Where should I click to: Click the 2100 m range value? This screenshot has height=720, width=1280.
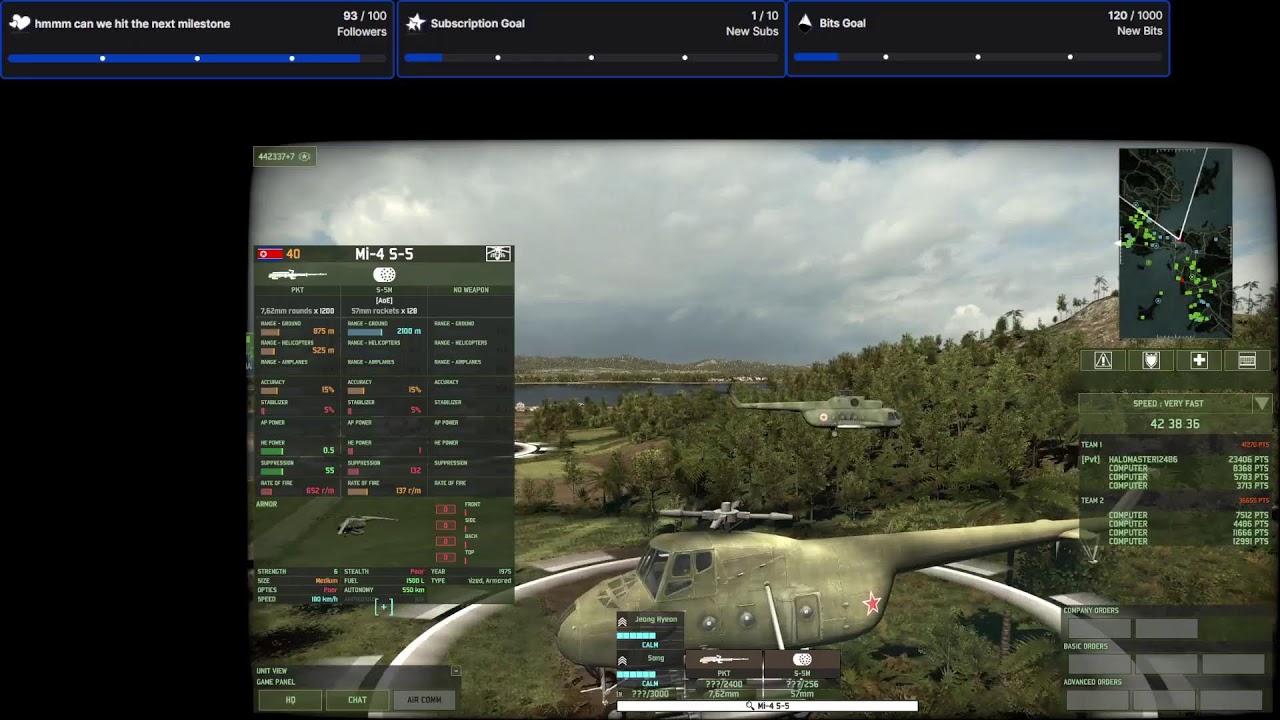click(409, 331)
